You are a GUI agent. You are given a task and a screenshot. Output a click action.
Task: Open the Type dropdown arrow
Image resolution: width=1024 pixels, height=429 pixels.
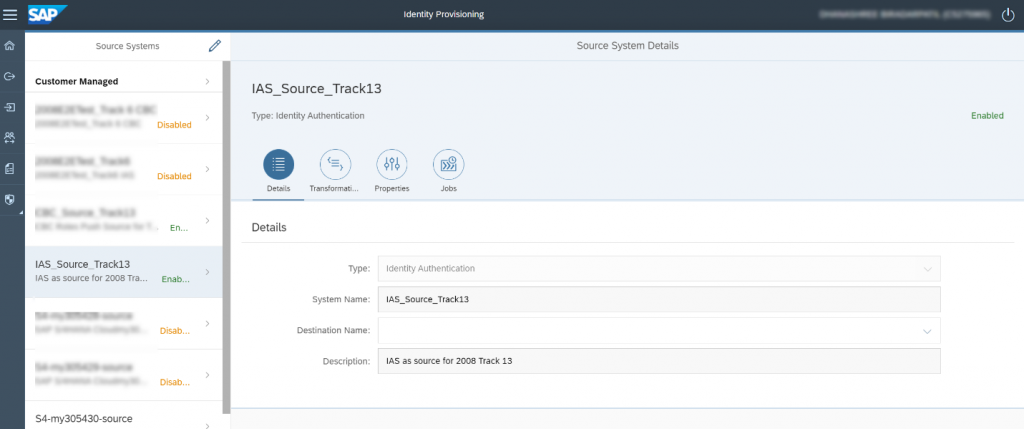927,268
